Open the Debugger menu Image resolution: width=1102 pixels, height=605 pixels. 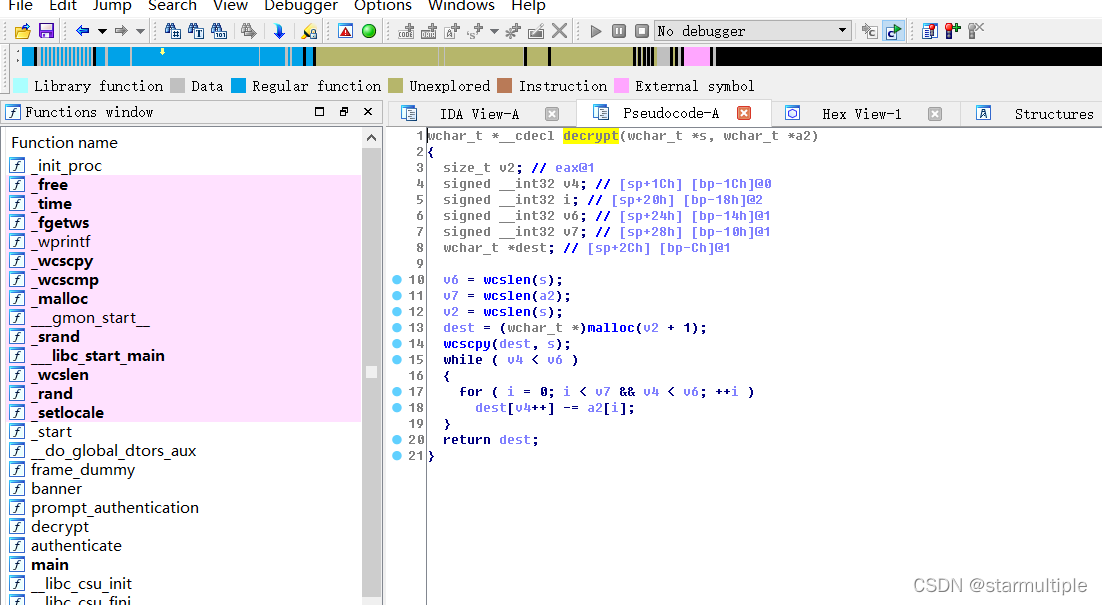coord(301,6)
